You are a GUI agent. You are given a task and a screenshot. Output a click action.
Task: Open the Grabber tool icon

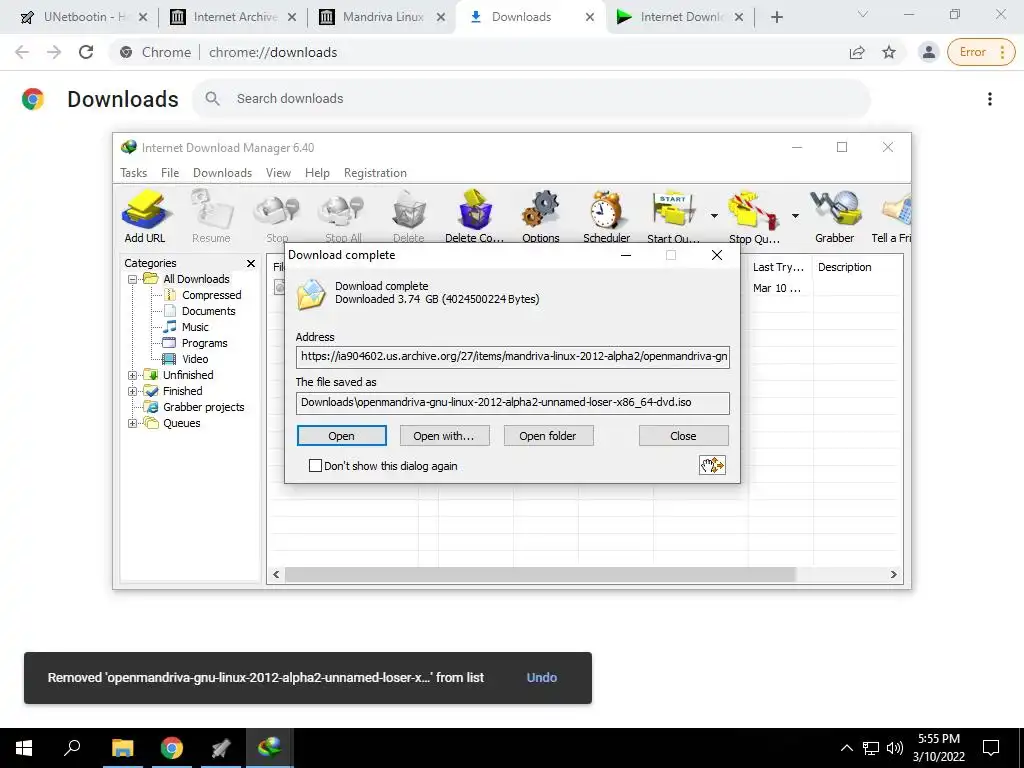pos(835,216)
